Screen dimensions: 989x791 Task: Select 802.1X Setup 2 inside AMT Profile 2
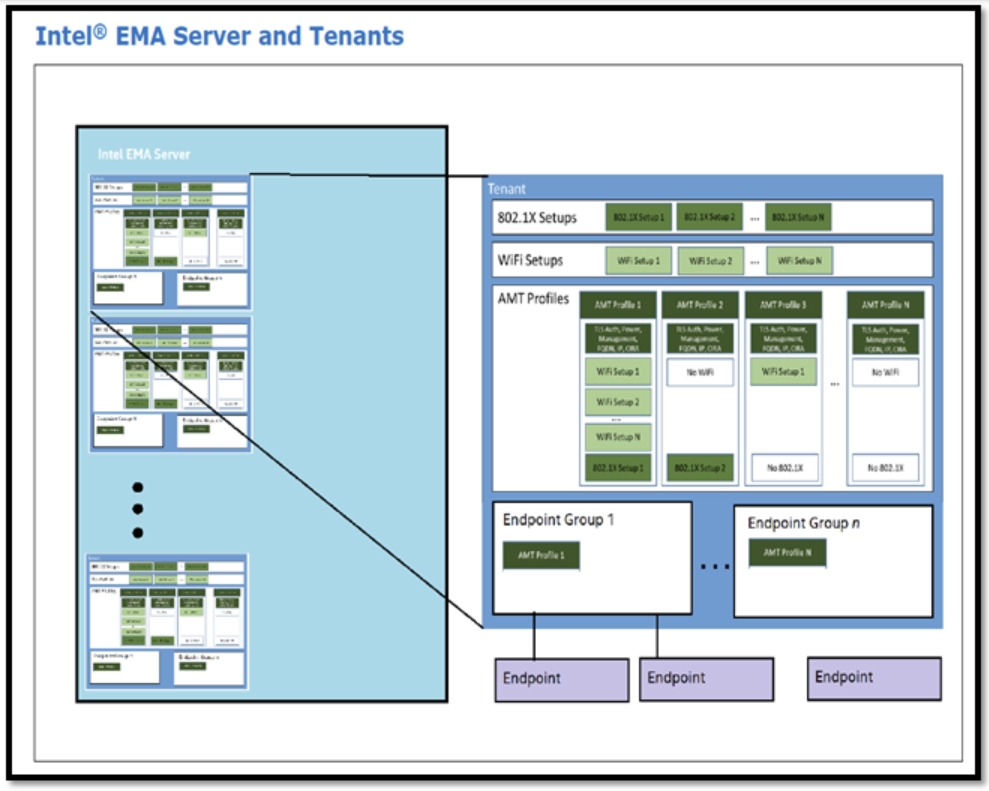(700, 468)
